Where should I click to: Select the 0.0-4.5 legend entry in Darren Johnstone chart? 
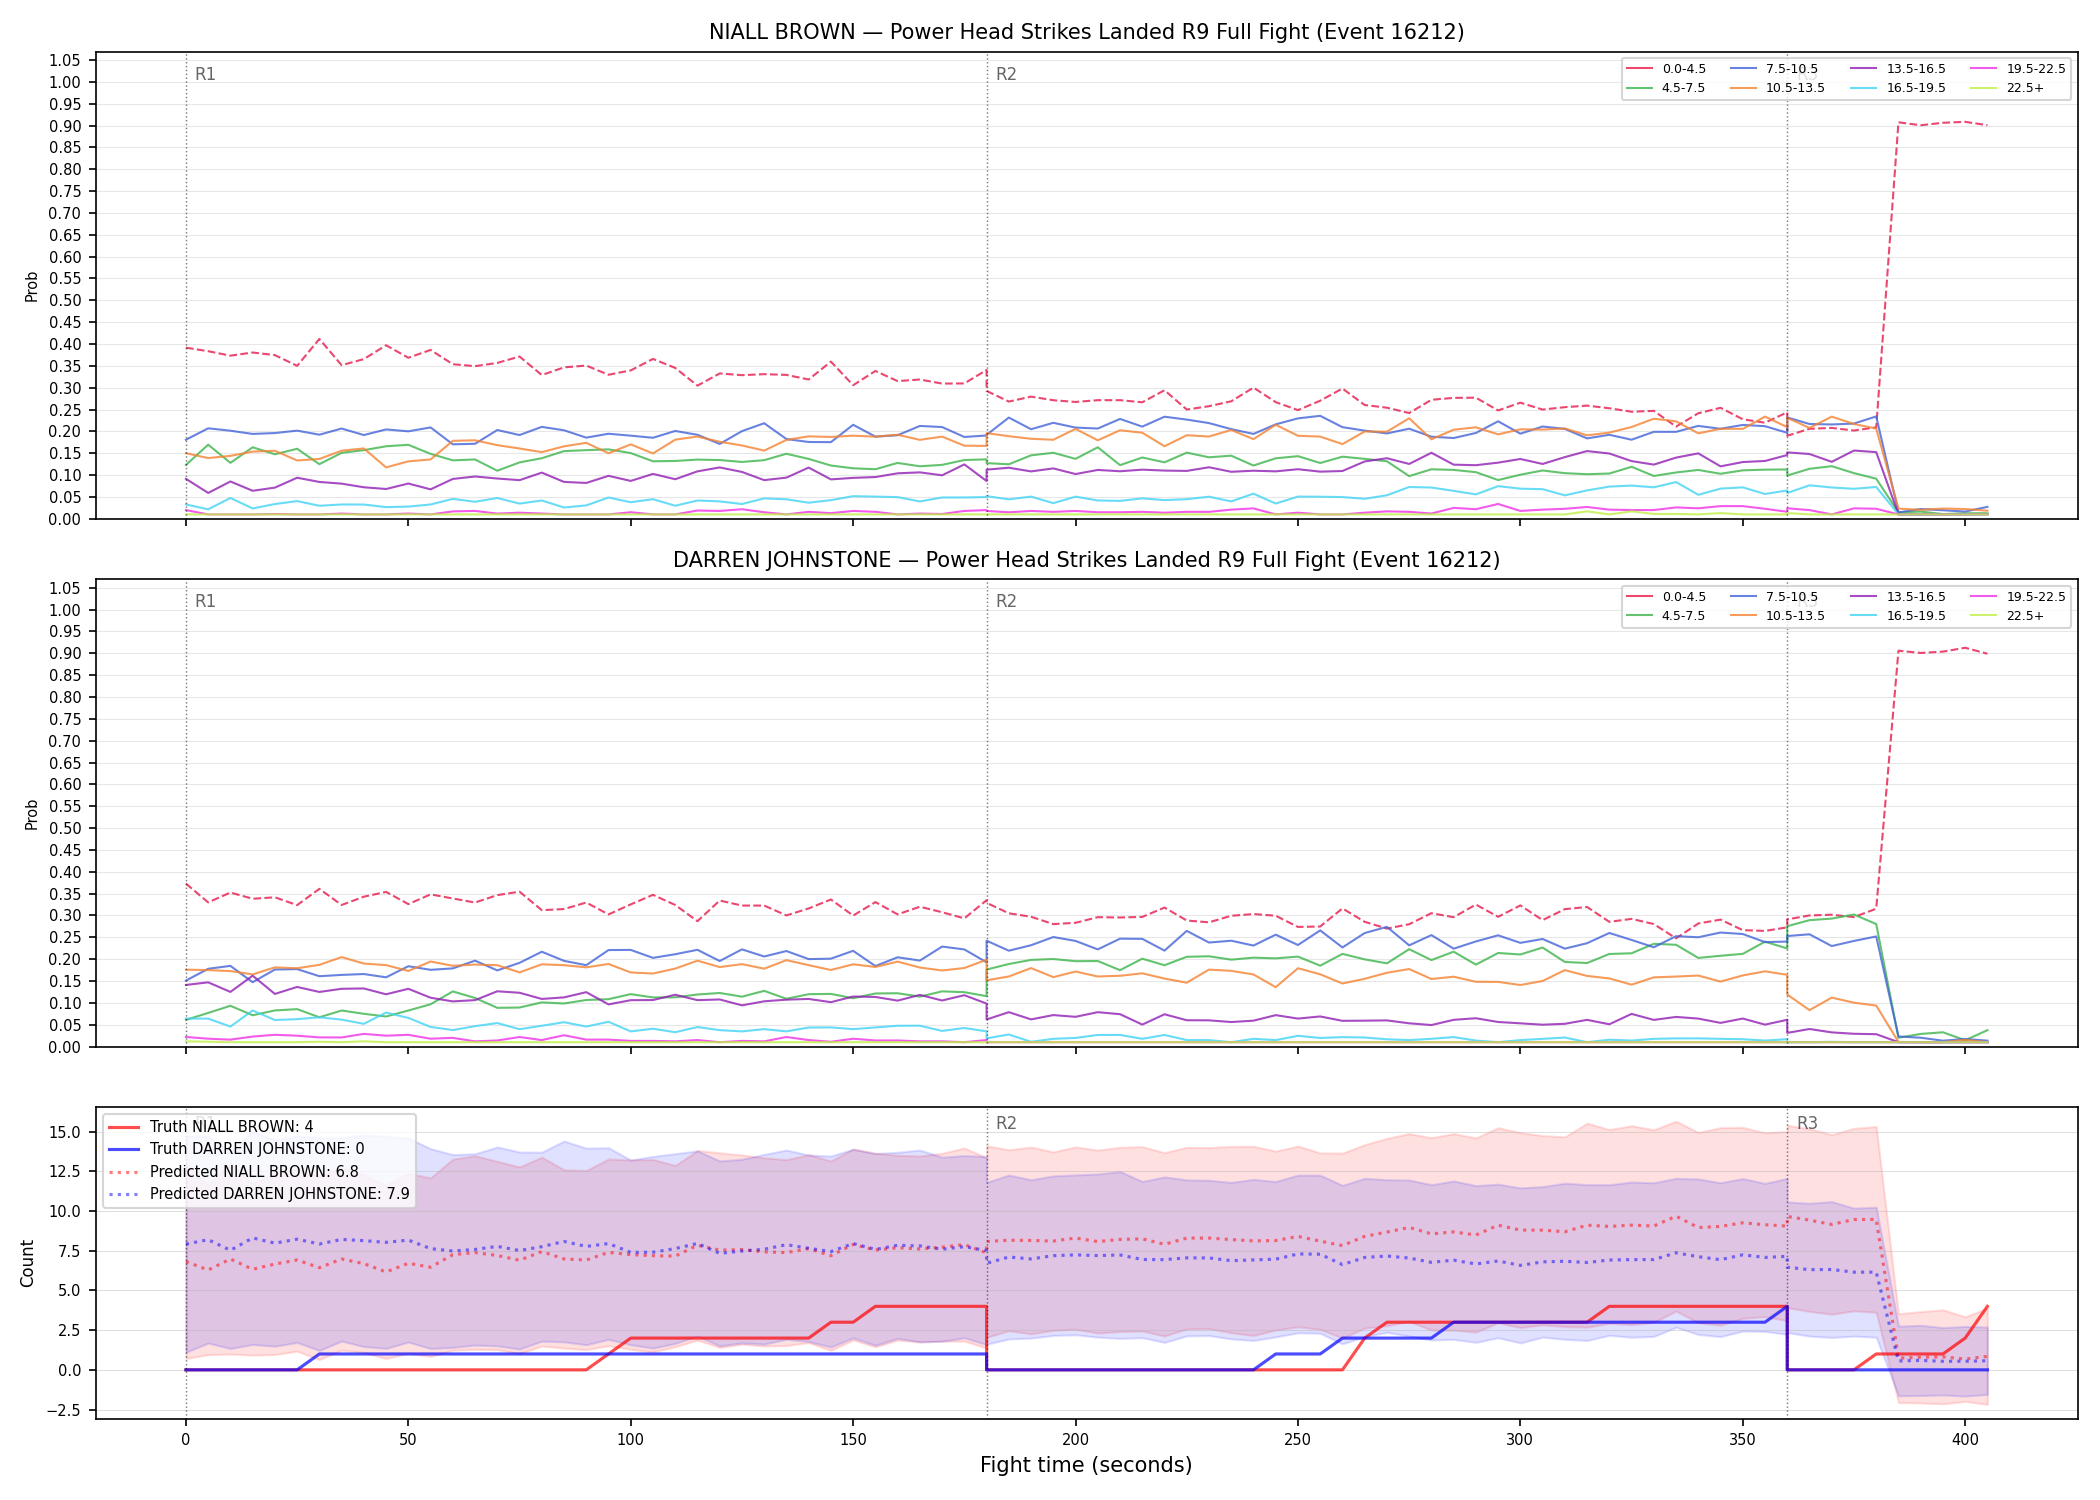tap(1666, 597)
